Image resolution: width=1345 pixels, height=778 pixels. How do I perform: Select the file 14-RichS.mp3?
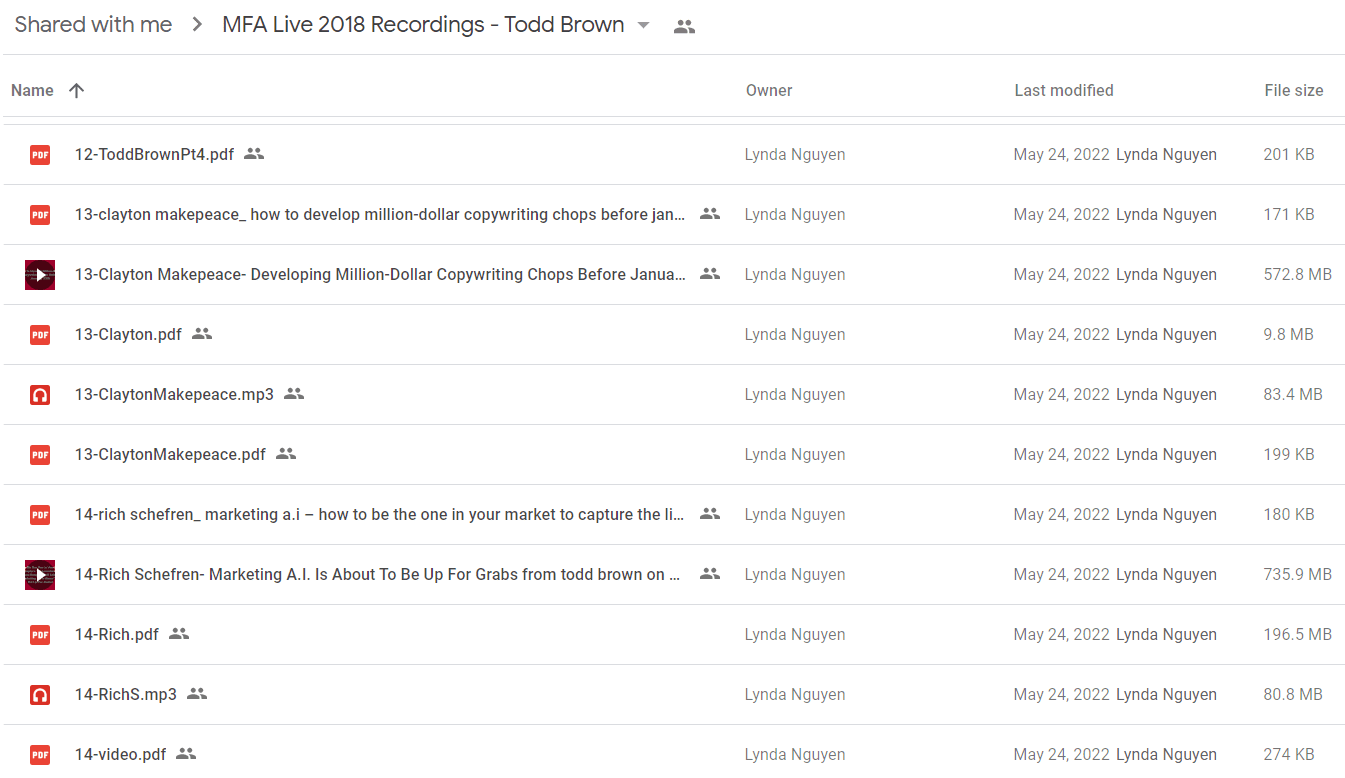(x=126, y=695)
